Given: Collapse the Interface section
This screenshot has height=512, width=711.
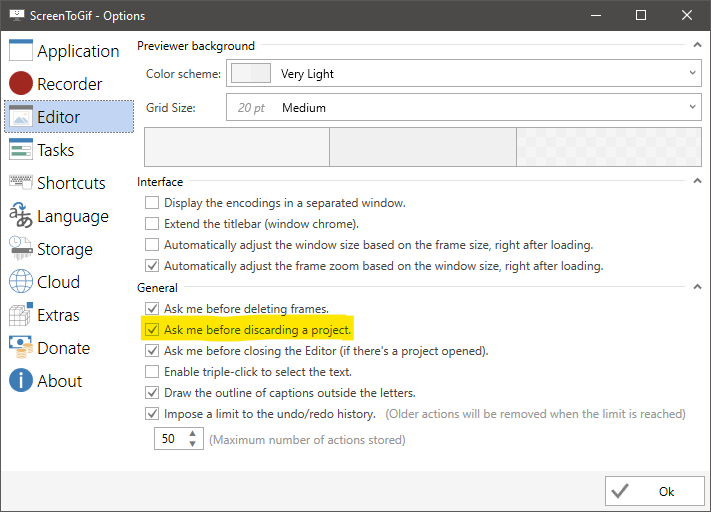Looking at the screenshot, I should coord(697,181).
